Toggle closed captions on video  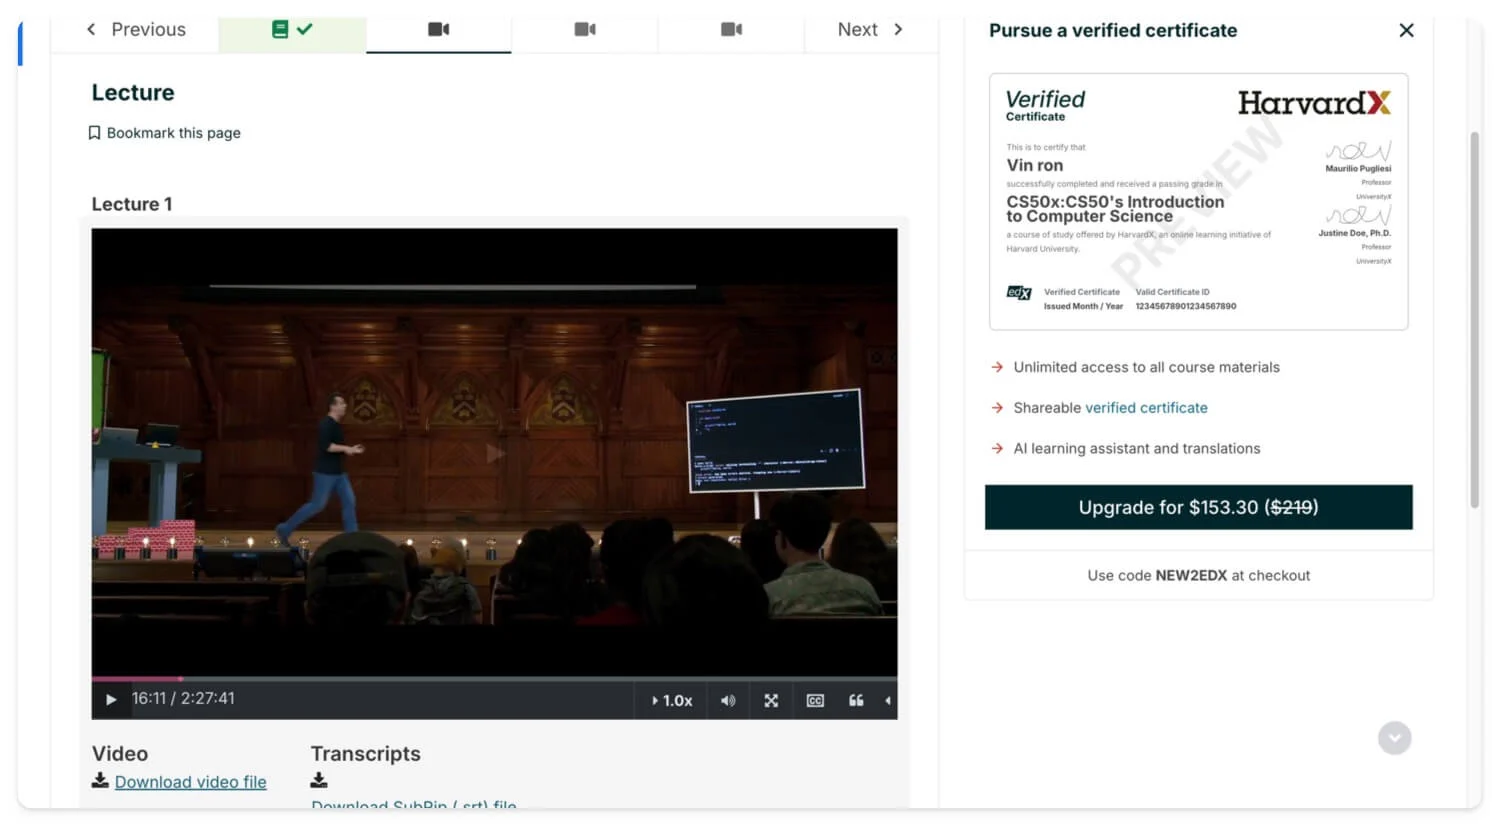tap(815, 701)
